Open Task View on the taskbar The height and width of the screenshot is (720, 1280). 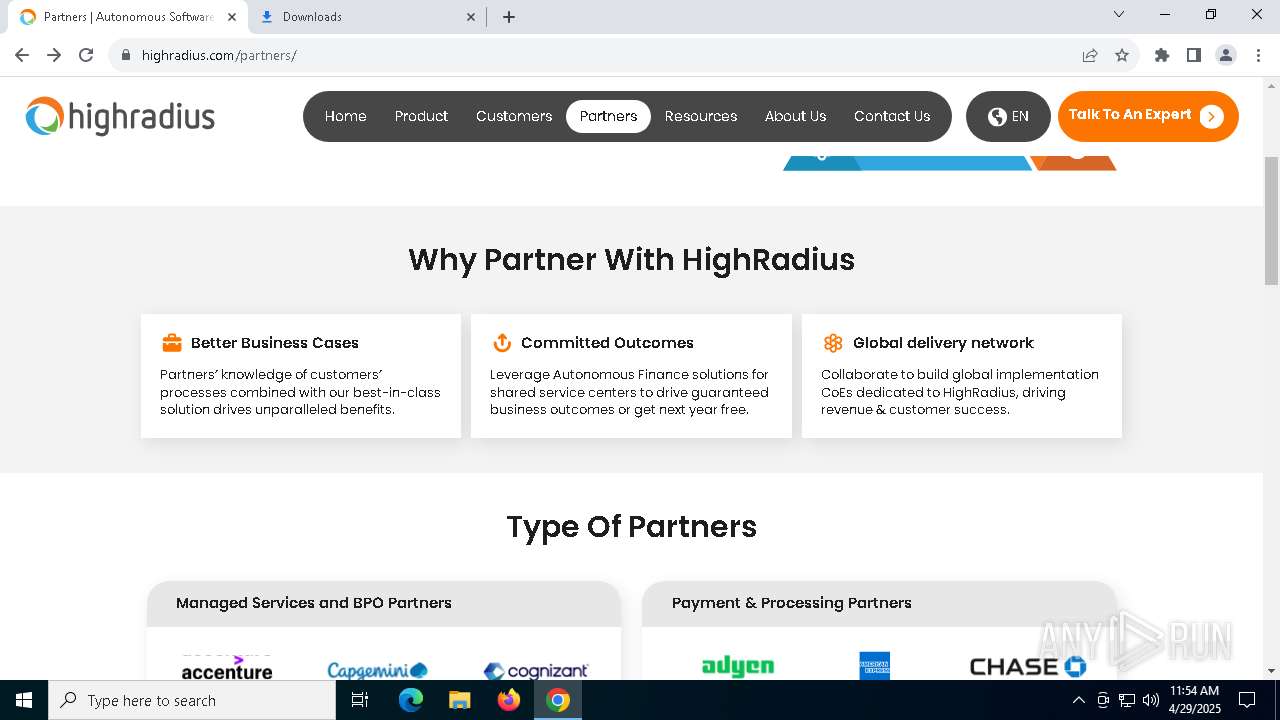pyautogui.click(x=361, y=700)
